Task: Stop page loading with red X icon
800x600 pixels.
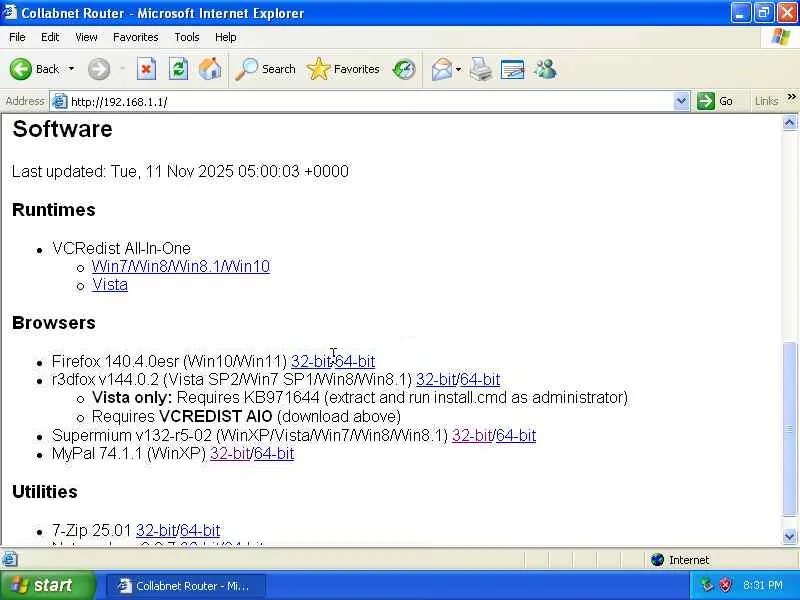Action: 146,69
